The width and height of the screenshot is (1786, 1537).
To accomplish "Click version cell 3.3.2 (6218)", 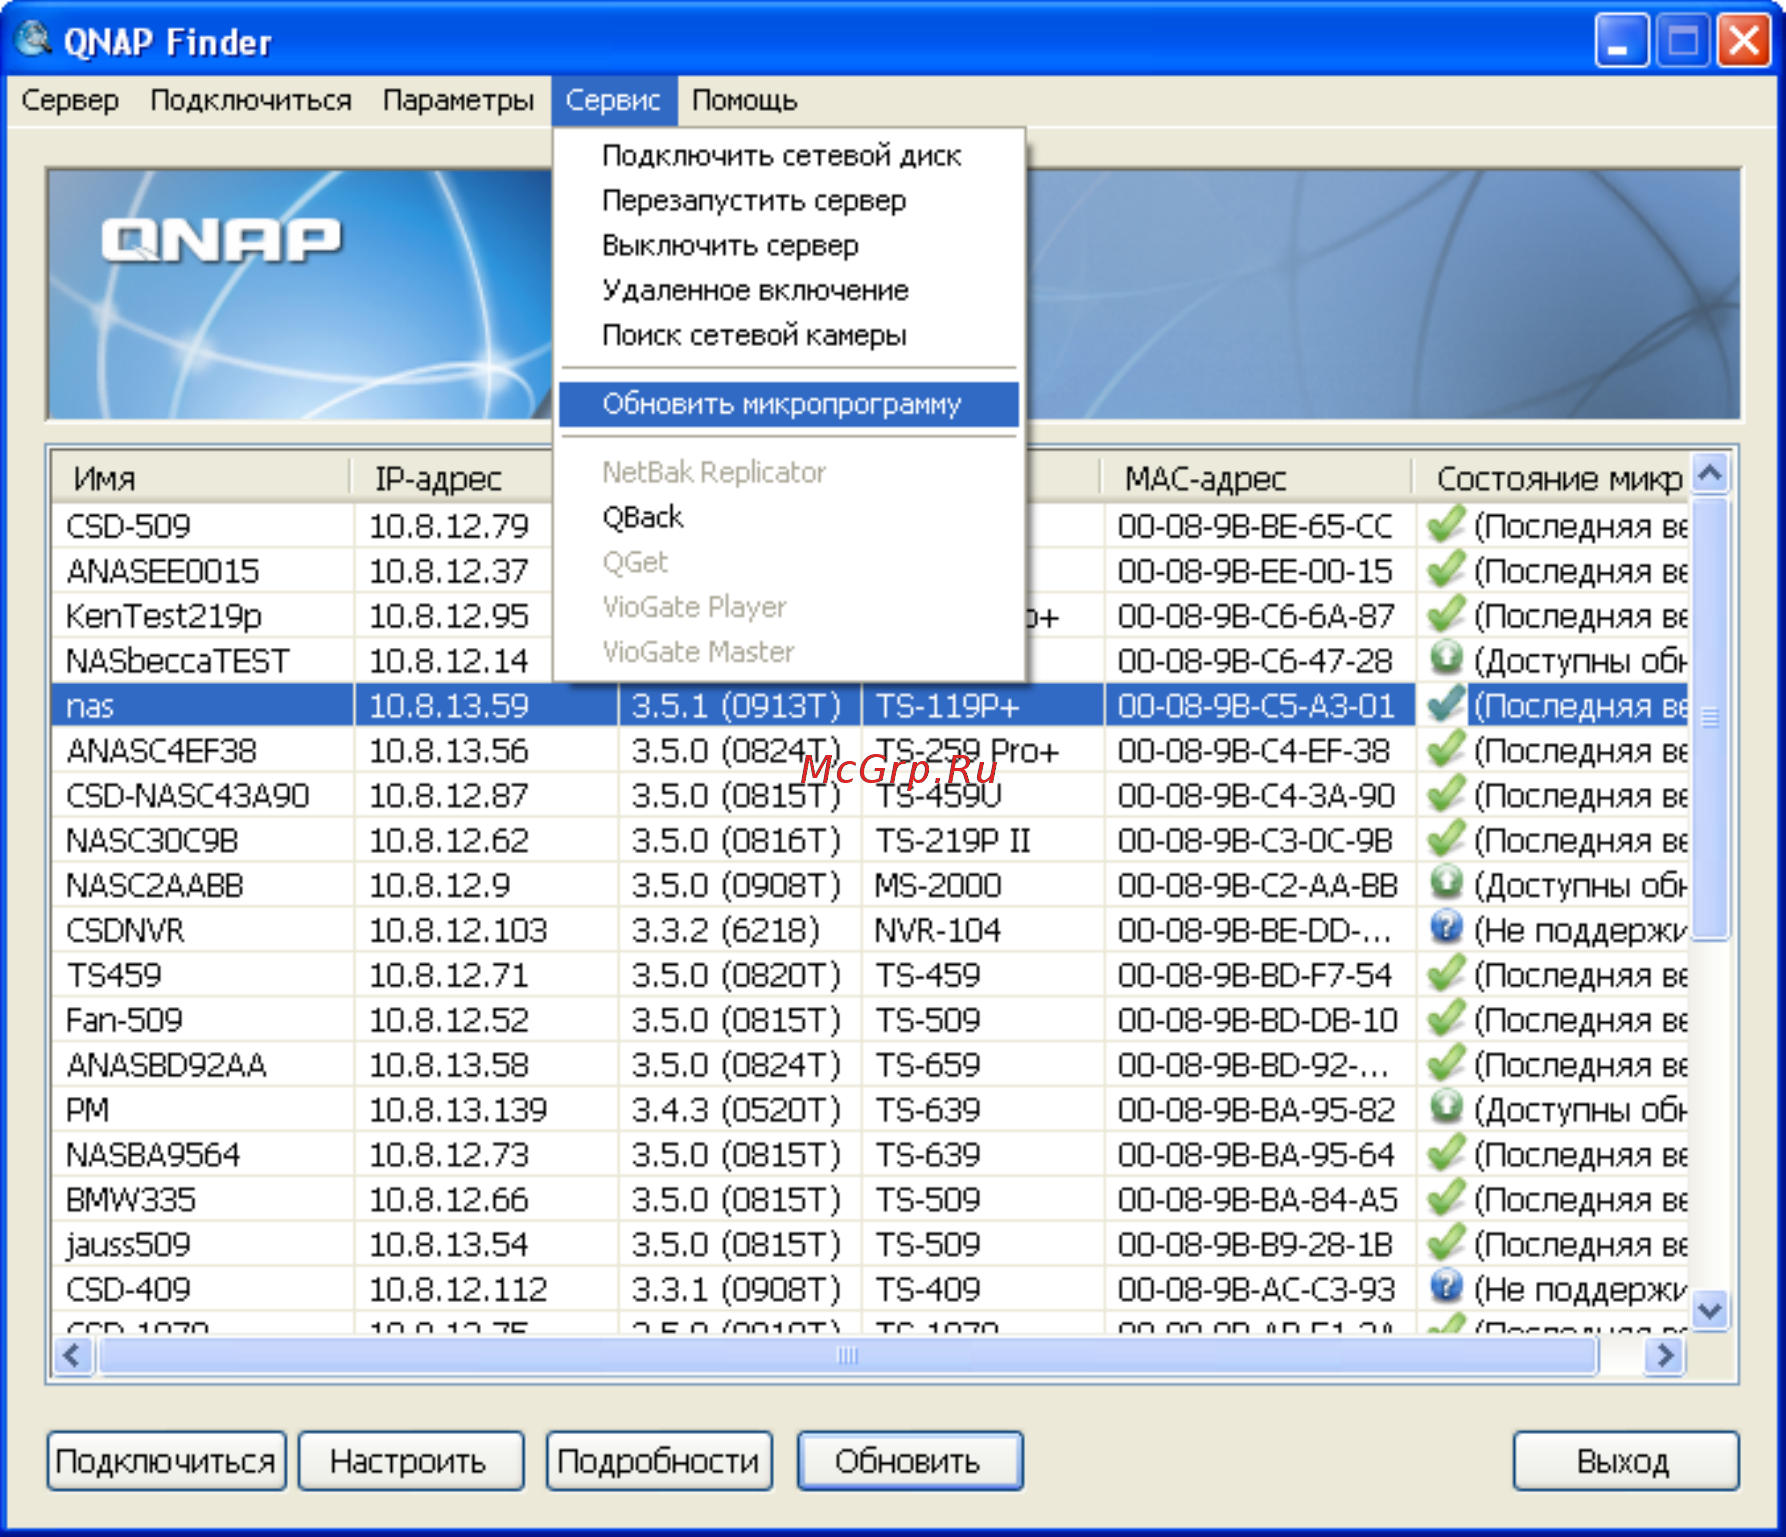I will point(726,930).
